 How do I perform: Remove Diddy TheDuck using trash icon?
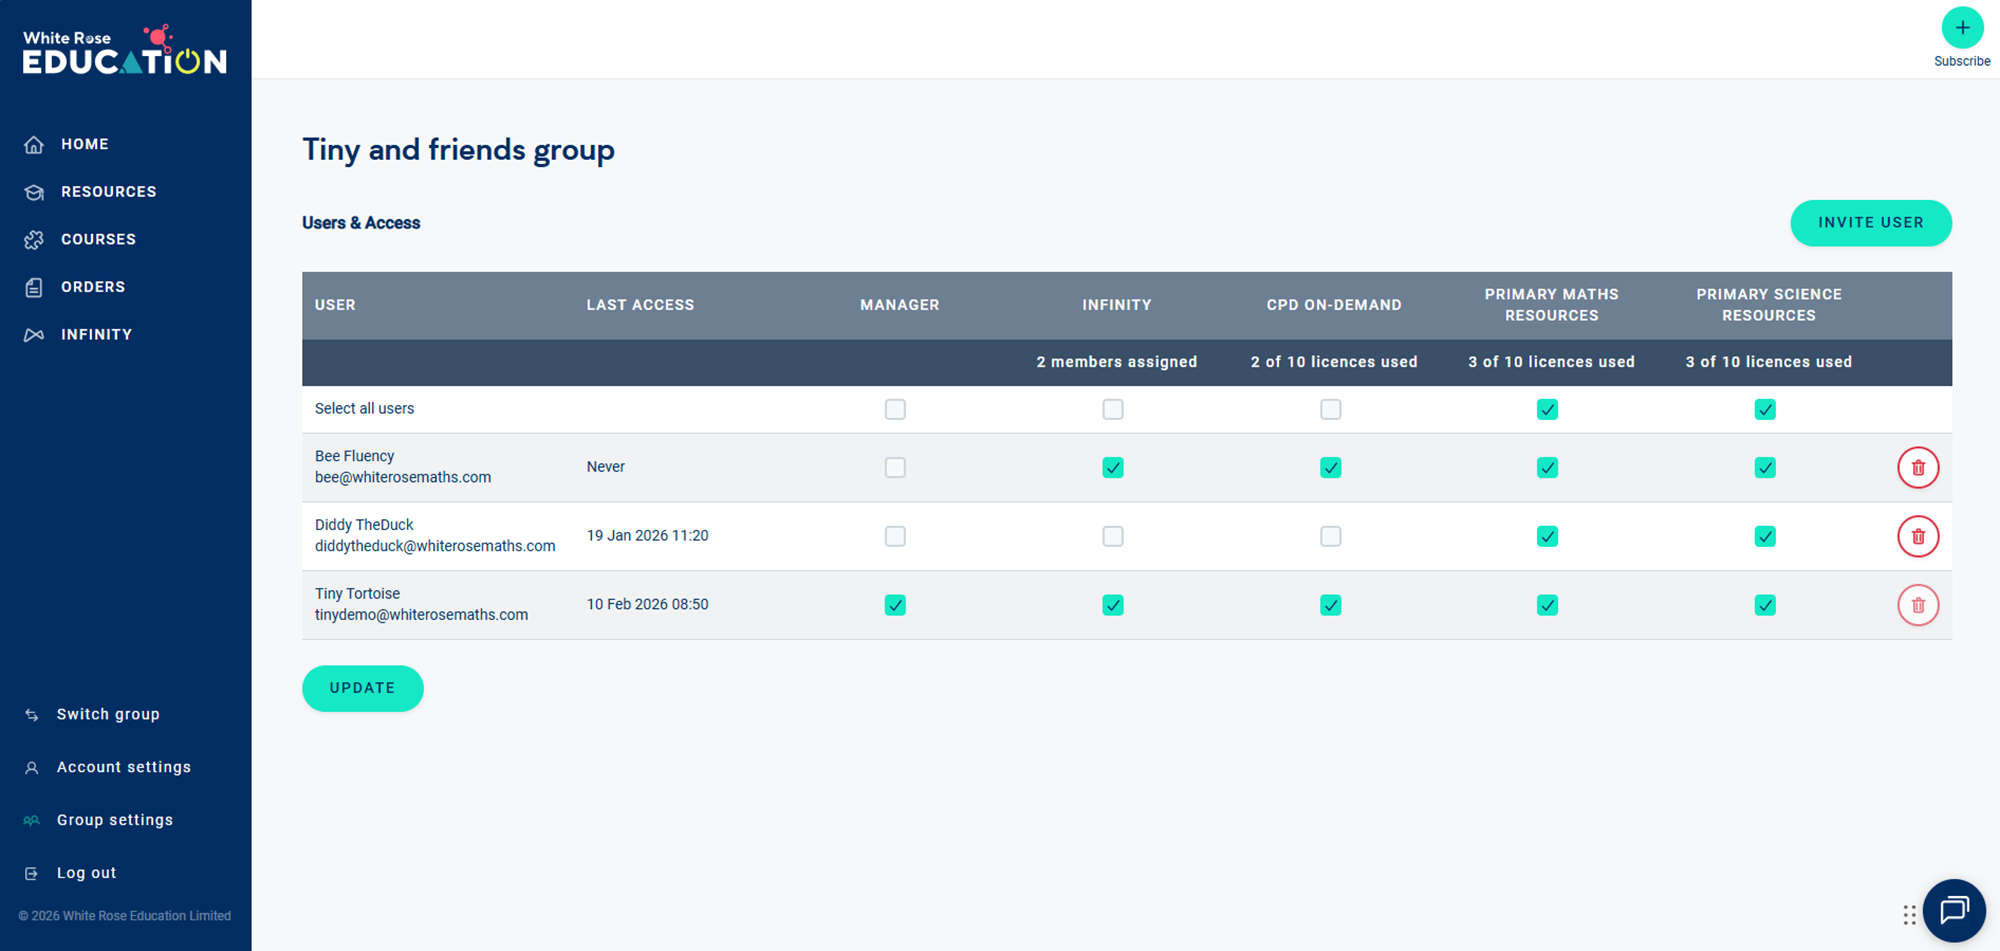(1917, 537)
